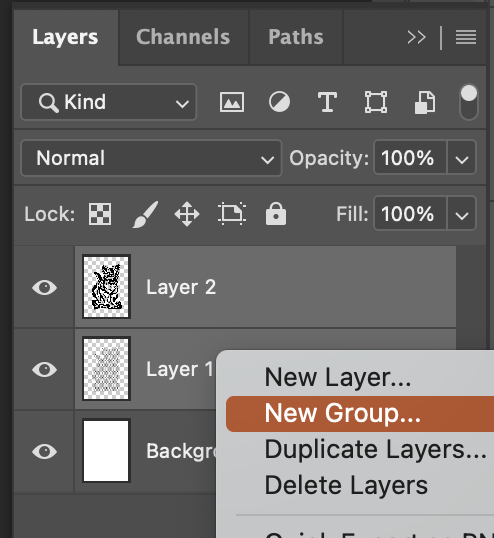Viewport: 494px width, 538px height.
Task: Filter for shape layers icon
Action: coord(376,102)
